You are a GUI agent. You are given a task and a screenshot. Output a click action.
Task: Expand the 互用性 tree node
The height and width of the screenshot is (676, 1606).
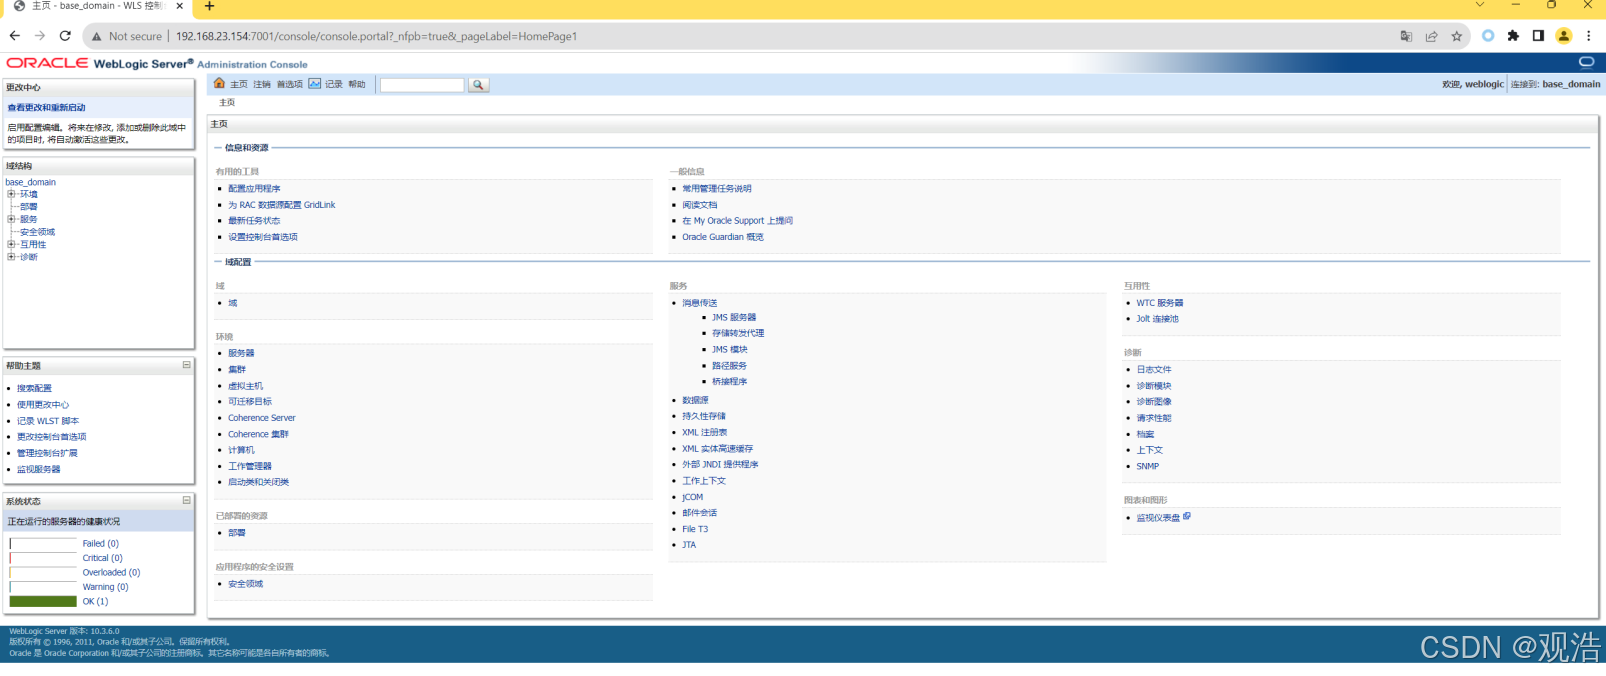point(11,244)
